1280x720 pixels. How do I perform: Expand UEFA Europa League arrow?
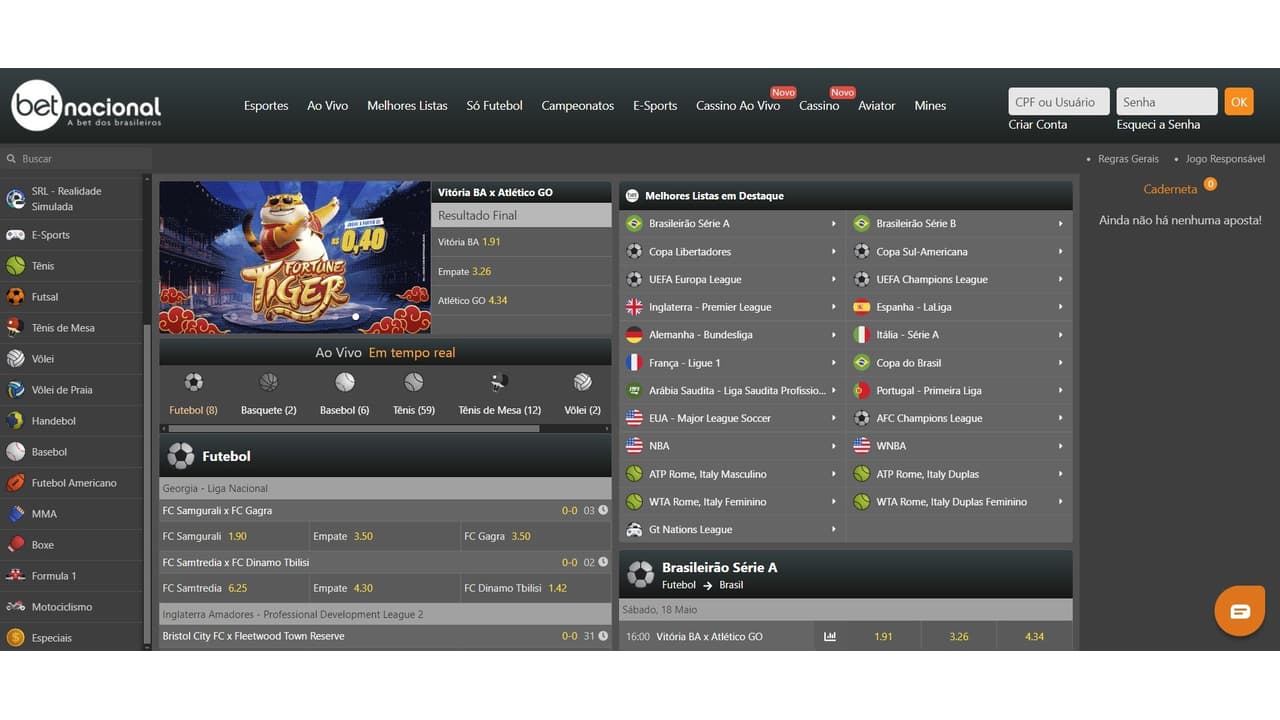tap(834, 279)
